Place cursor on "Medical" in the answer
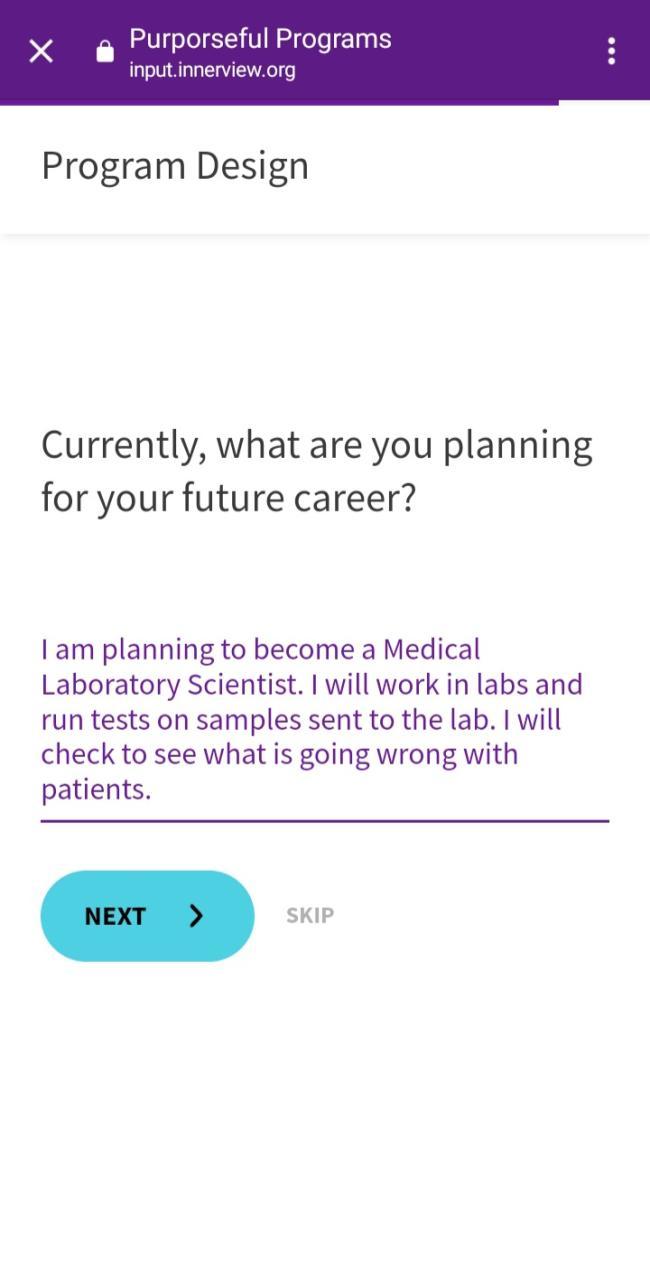The width and height of the screenshot is (650, 1280). 431,650
